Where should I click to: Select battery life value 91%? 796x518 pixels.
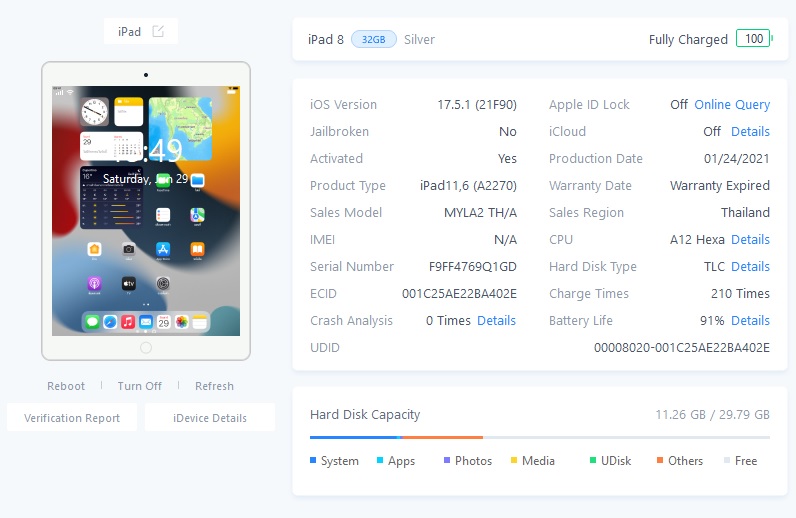pyautogui.click(x=712, y=320)
